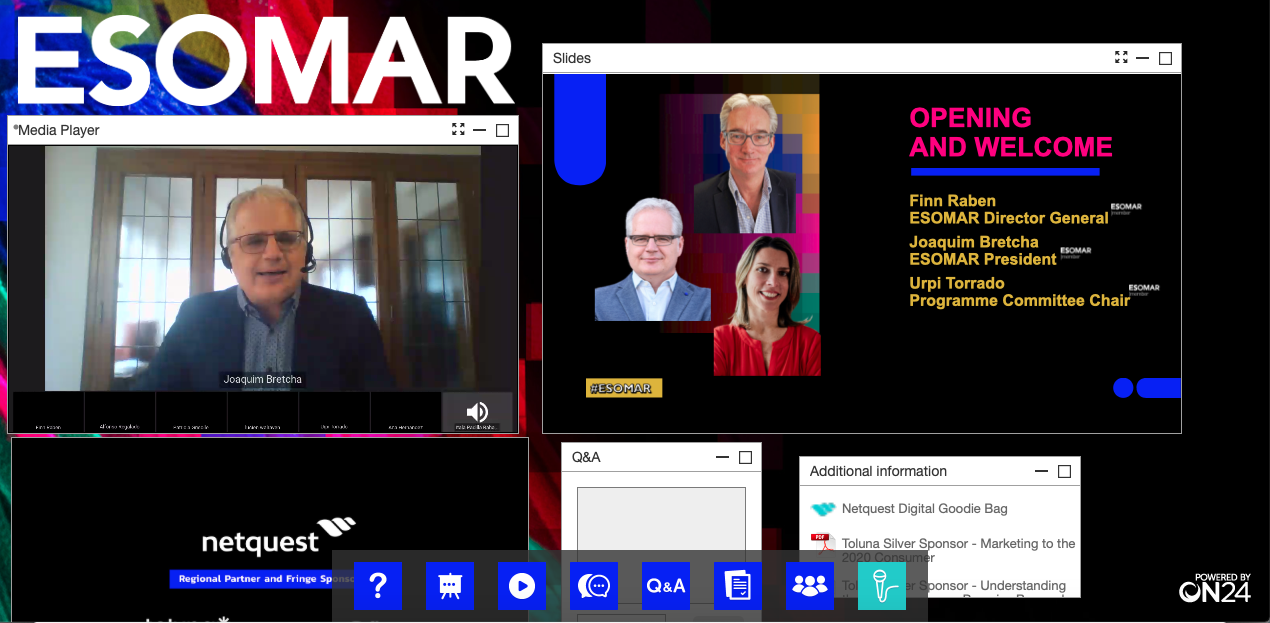Minimize the Slides window

(1143, 58)
